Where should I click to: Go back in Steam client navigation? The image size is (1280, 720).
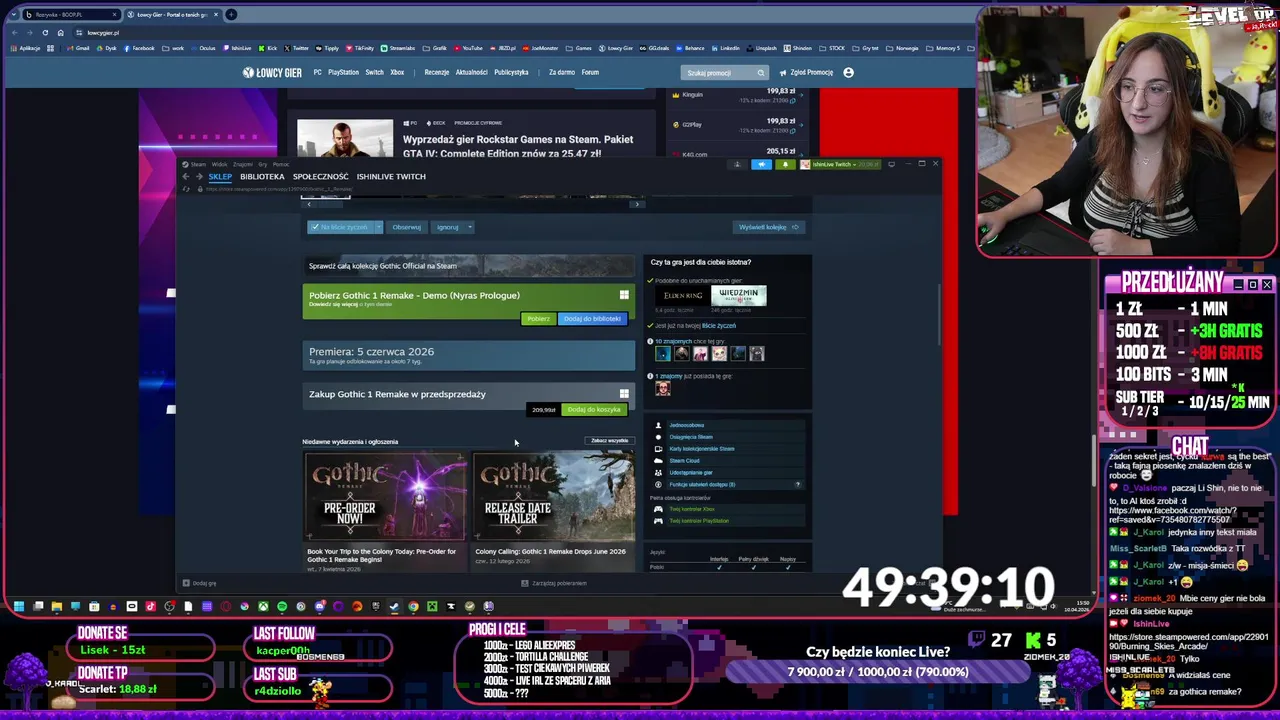coord(186,176)
